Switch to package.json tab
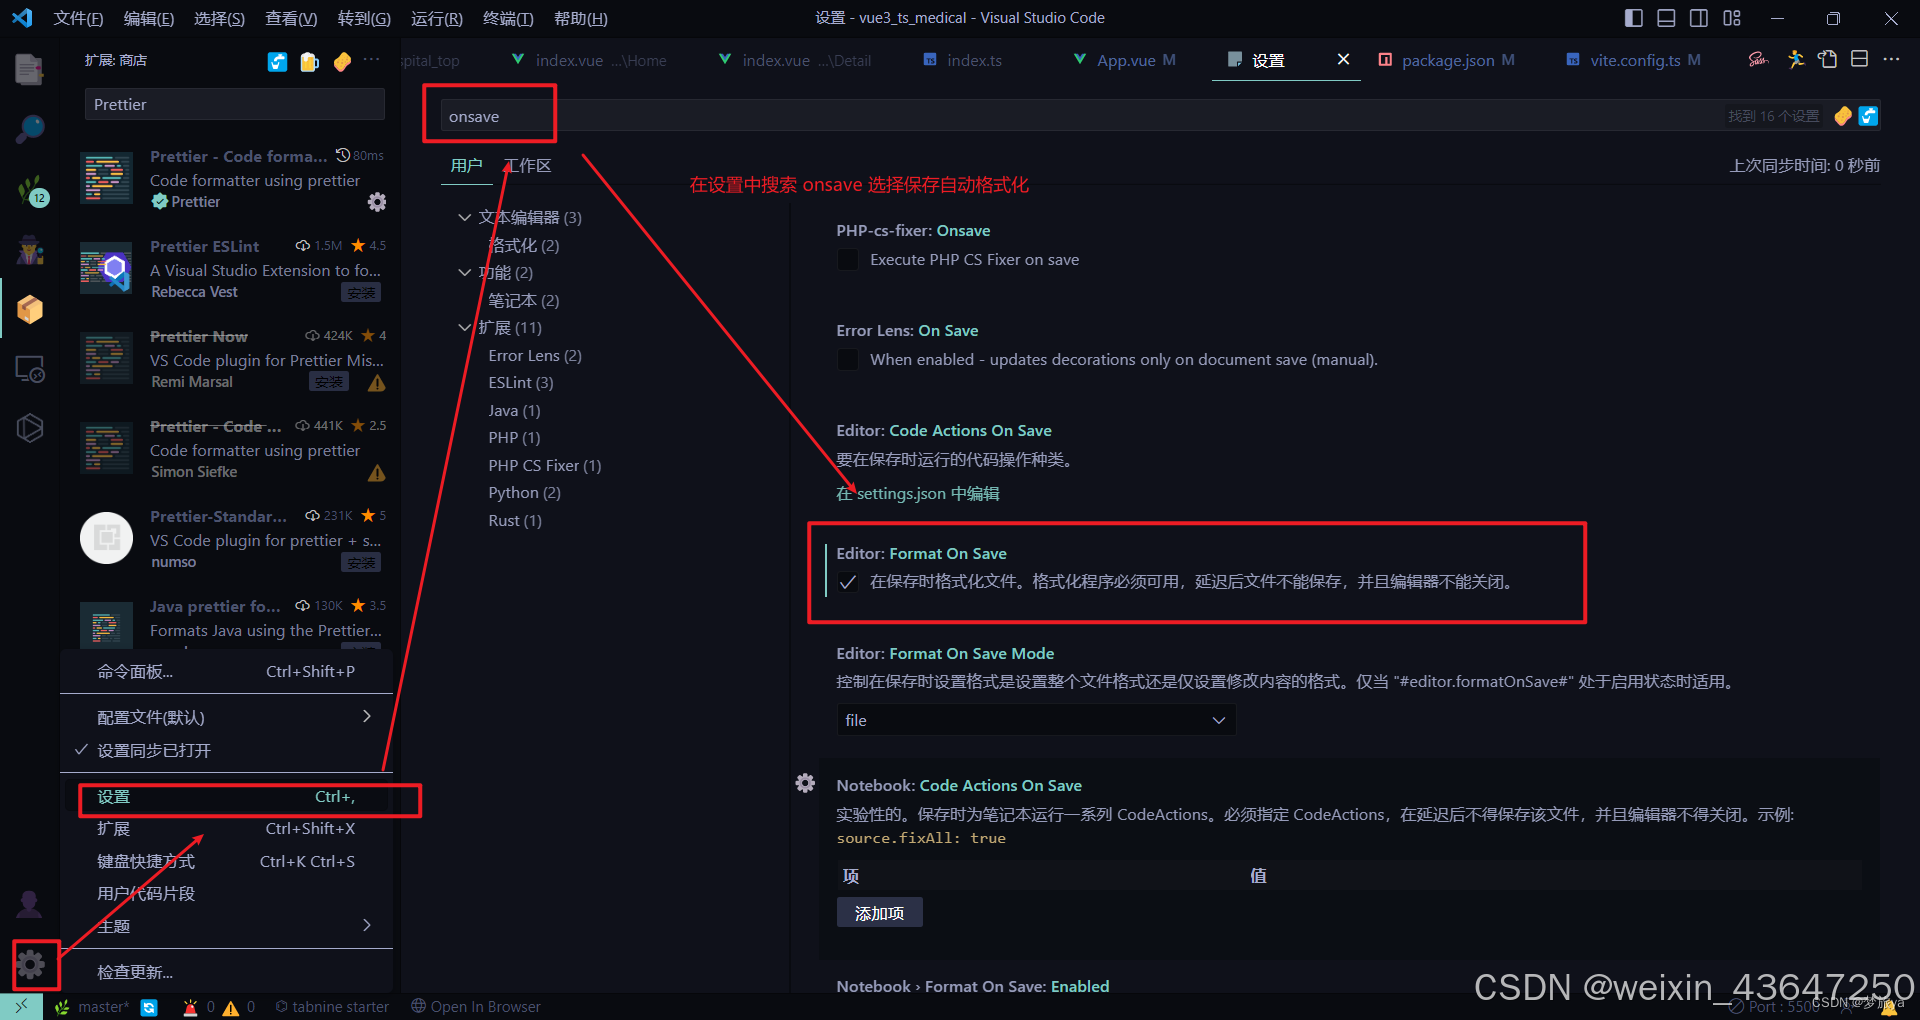 1446,60
